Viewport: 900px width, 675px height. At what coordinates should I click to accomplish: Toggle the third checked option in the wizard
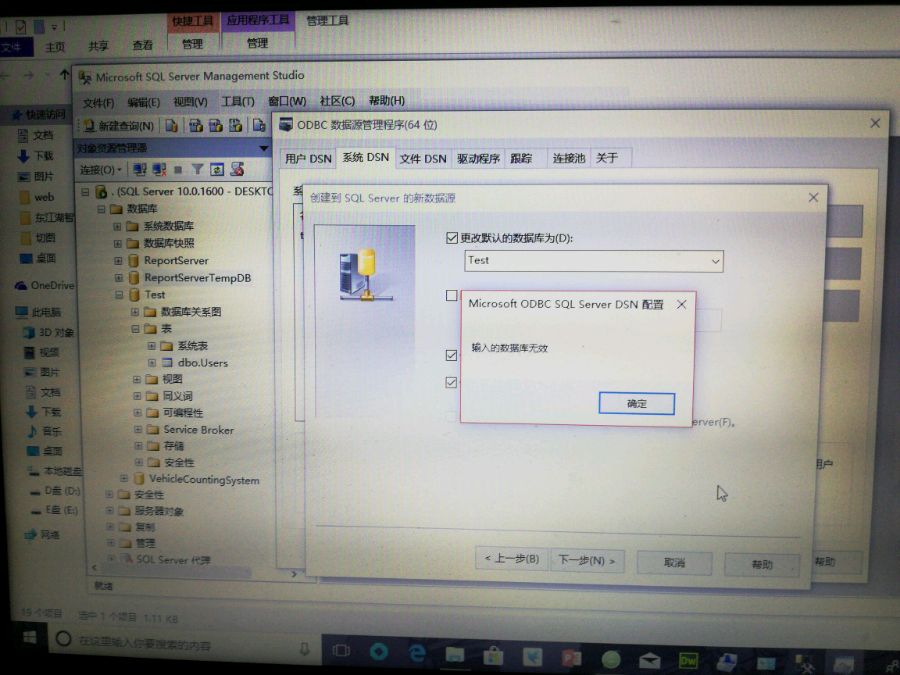coord(451,355)
